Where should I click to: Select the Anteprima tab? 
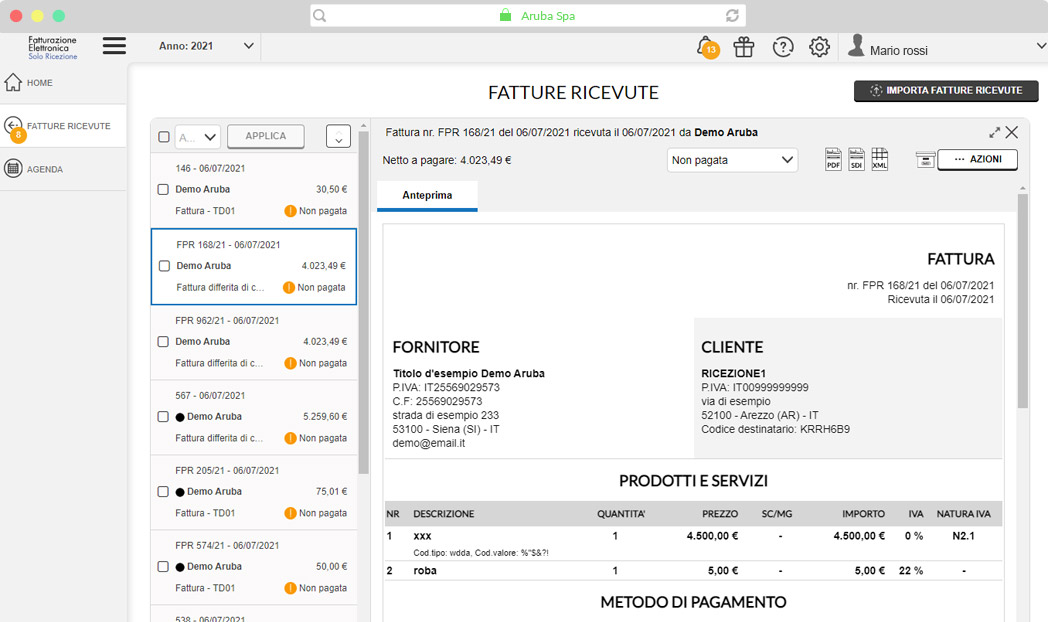427,196
